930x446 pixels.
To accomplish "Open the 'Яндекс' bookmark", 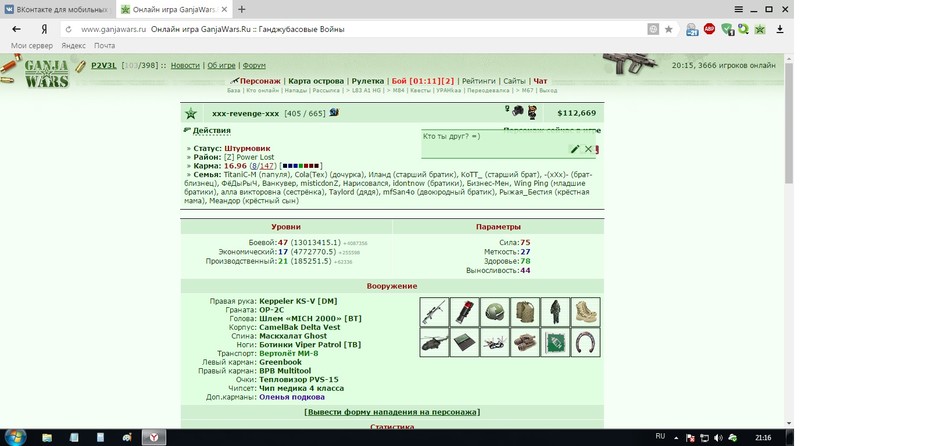I will click(74, 46).
